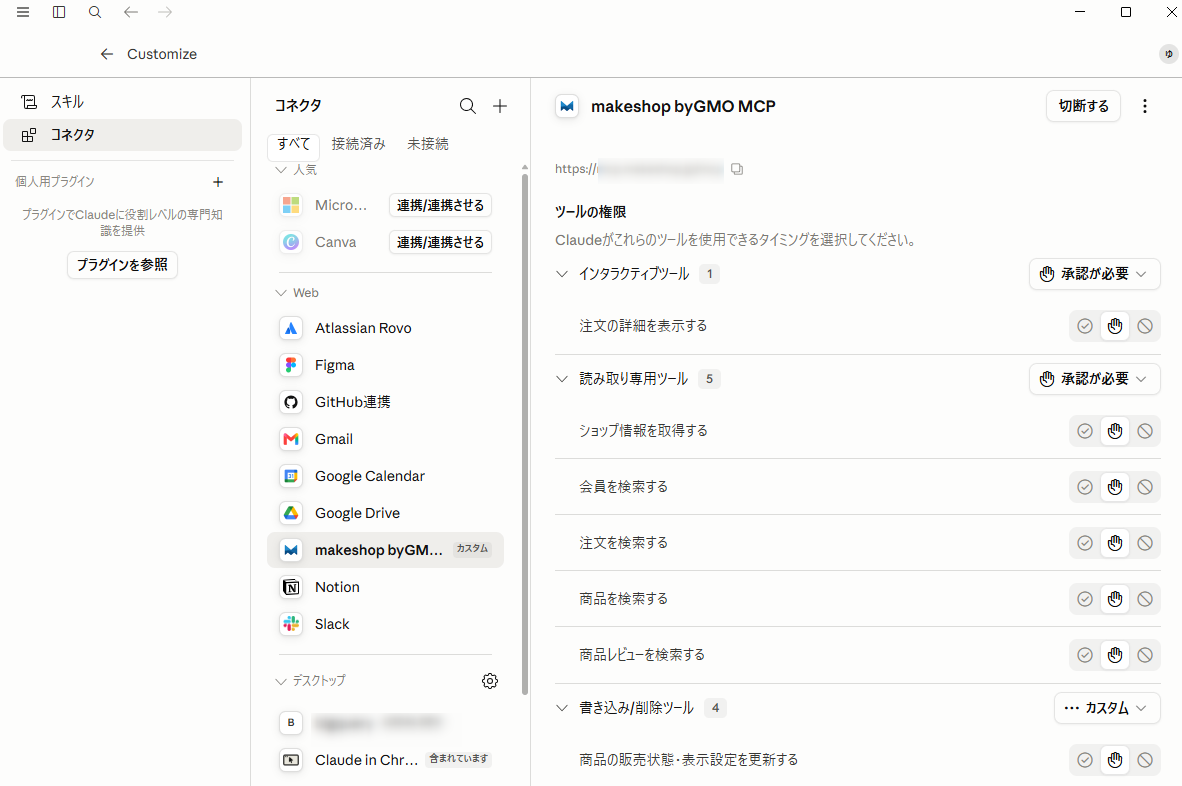Click 連携/連携させる for Canva

tap(440, 242)
